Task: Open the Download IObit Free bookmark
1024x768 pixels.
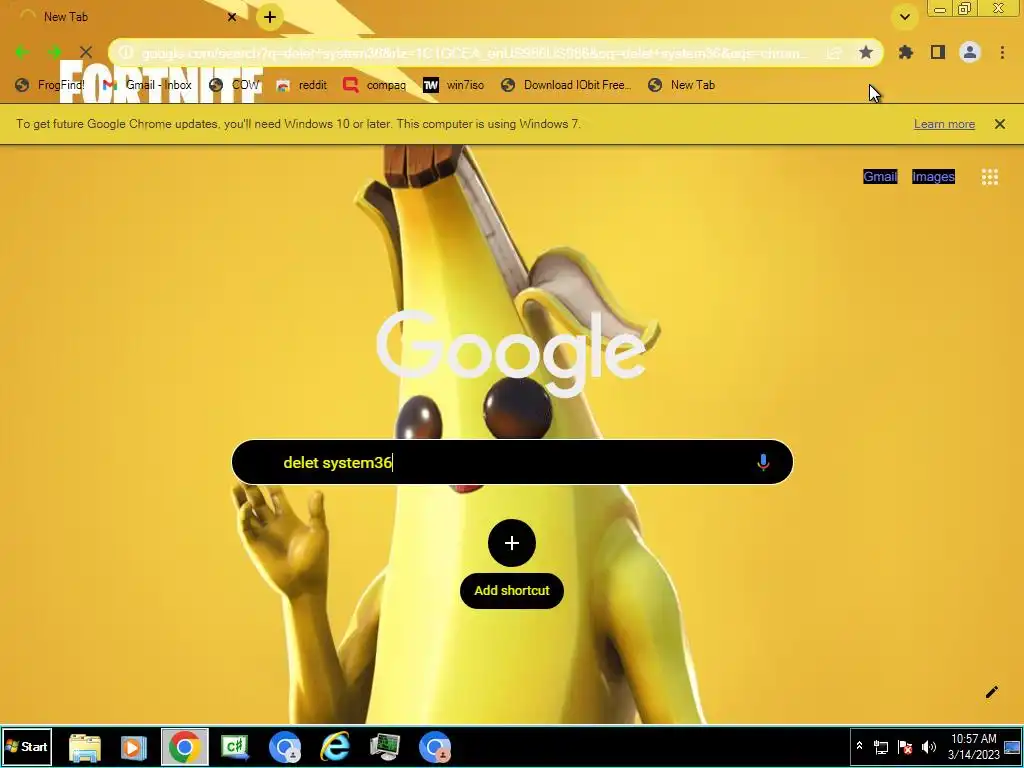Action: [566, 85]
